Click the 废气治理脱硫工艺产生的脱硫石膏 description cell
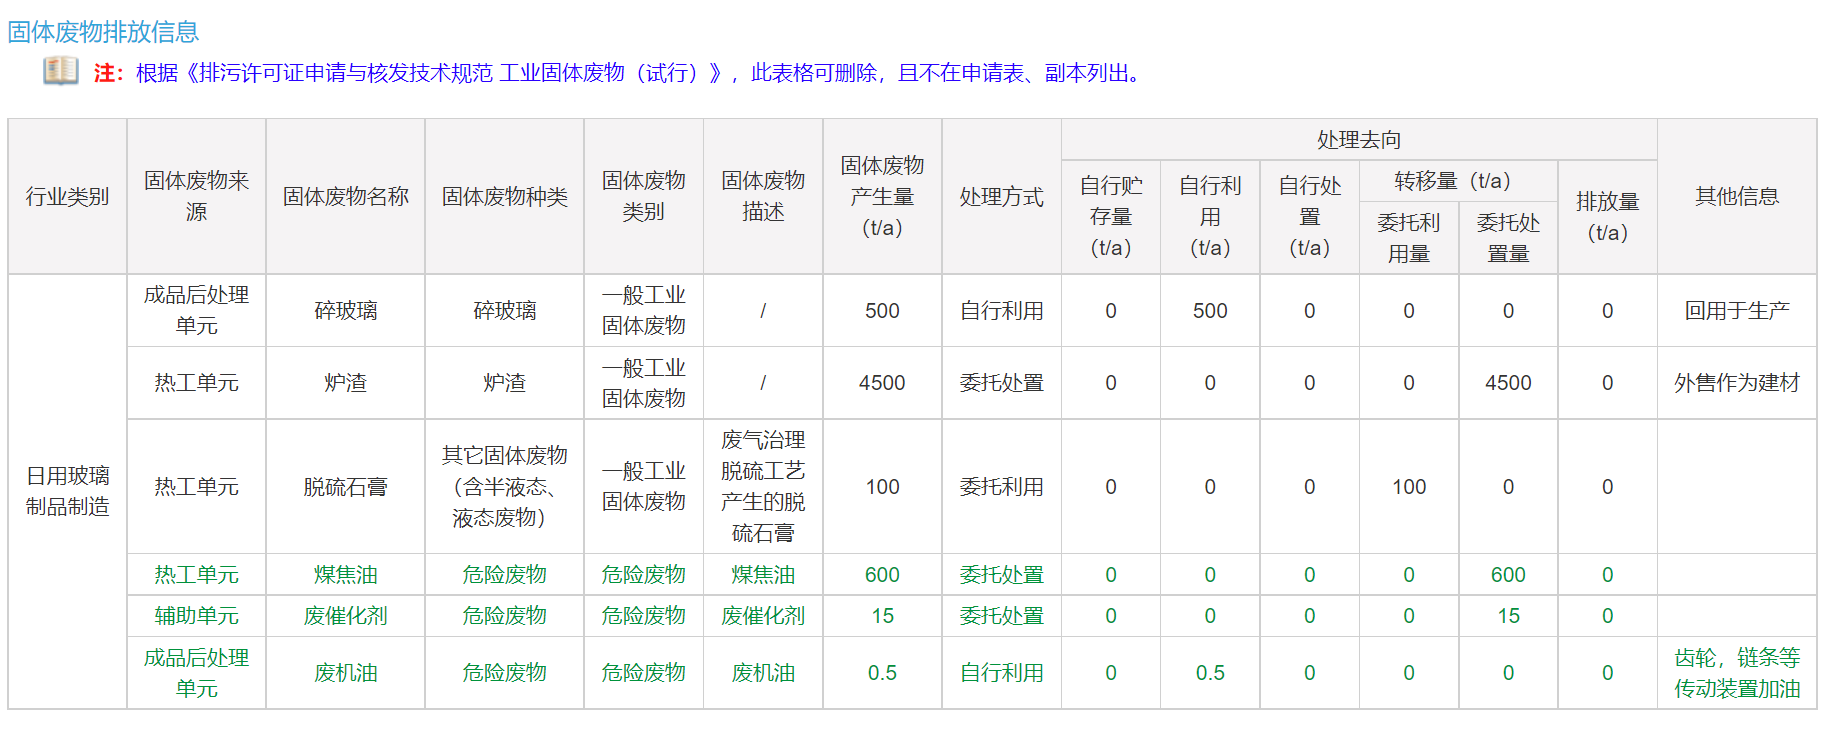Viewport: 1837px width, 753px height. pyautogui.click(x=763, y=486)
